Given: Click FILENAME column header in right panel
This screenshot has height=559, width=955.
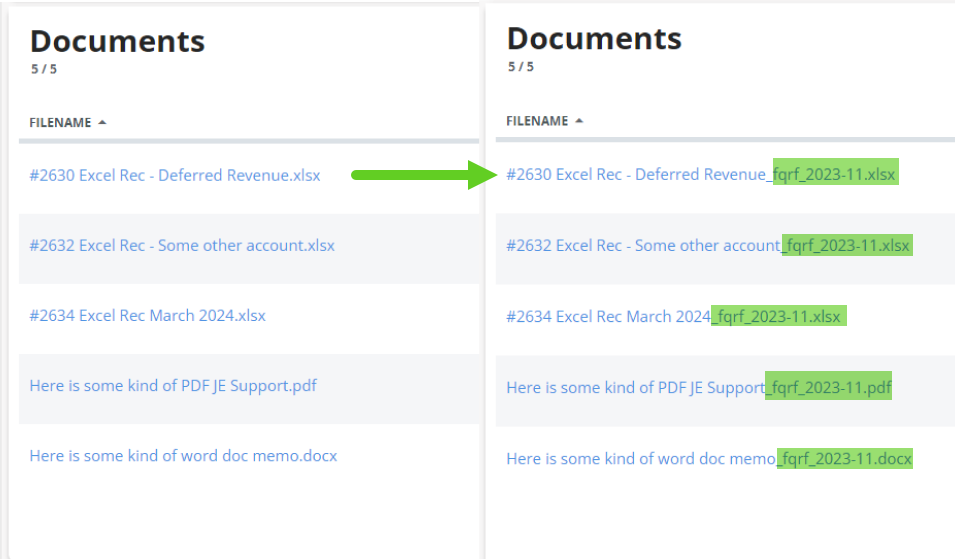Looking at the screenshot, I should [537, 121].
